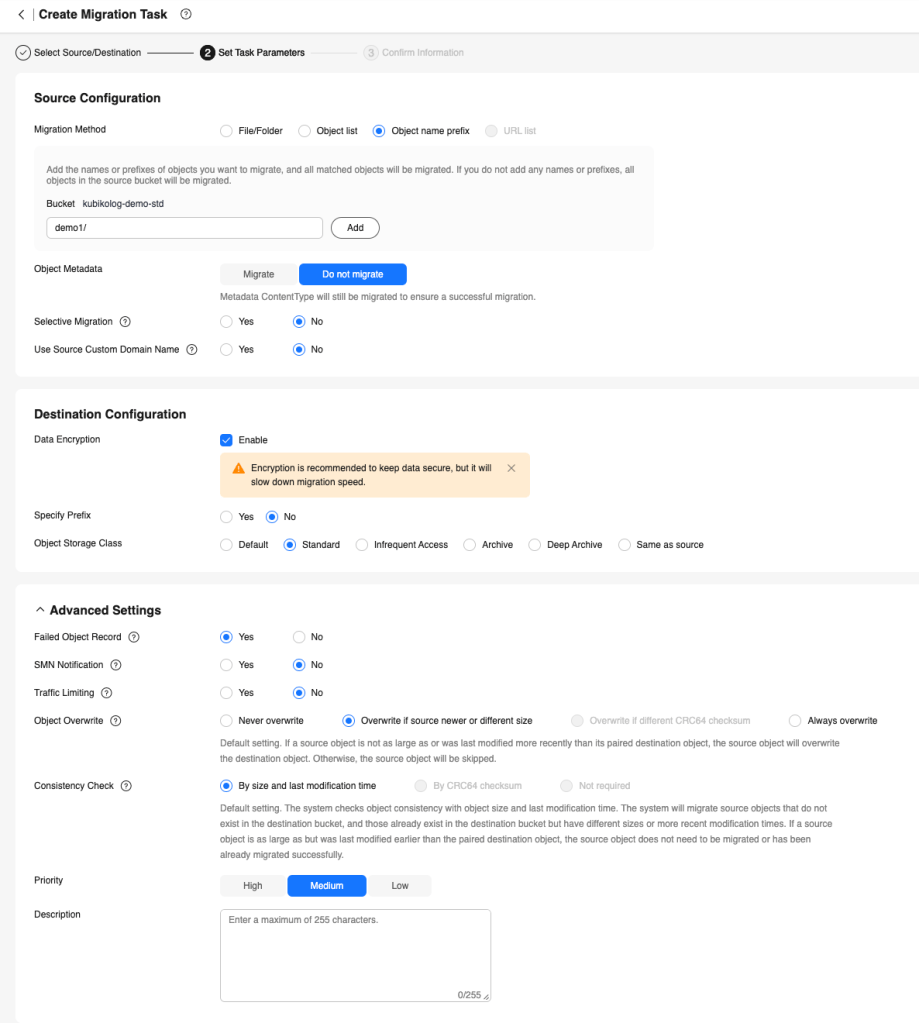Click the back arrow beside Create Migration Task
Viewport: 919px width, 1023px height.
21,15
